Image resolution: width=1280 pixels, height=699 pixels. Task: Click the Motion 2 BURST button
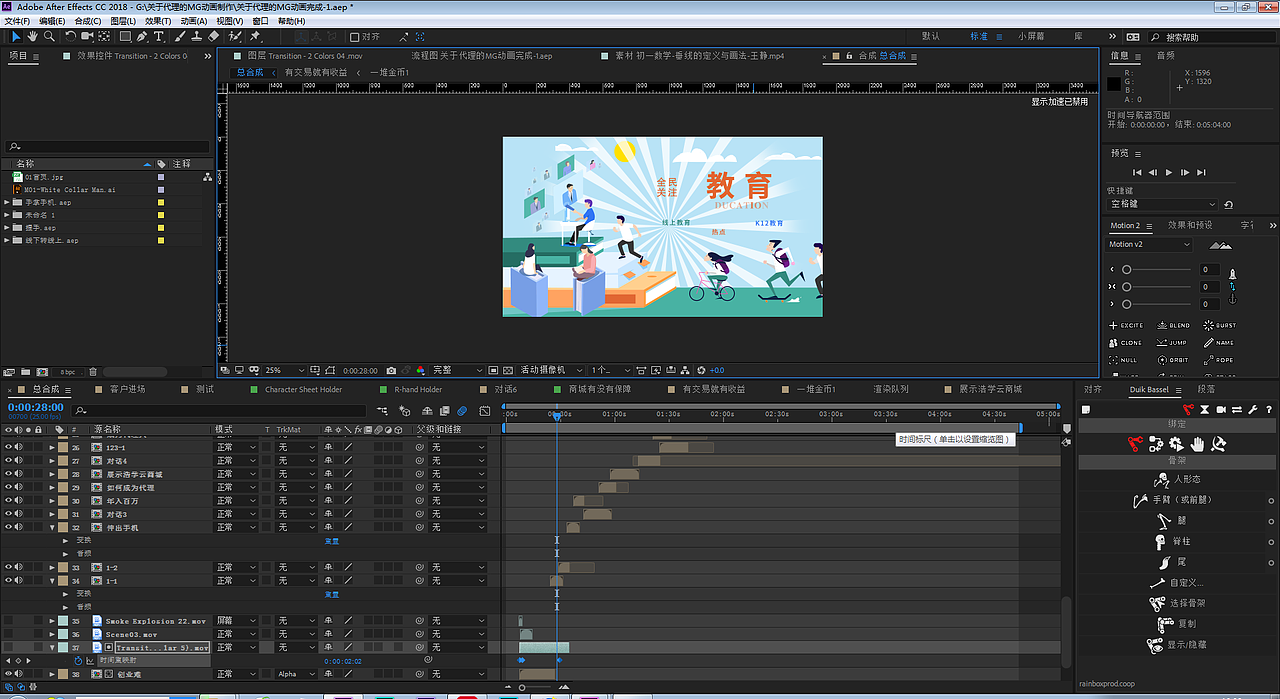[x=1220, y=325]
